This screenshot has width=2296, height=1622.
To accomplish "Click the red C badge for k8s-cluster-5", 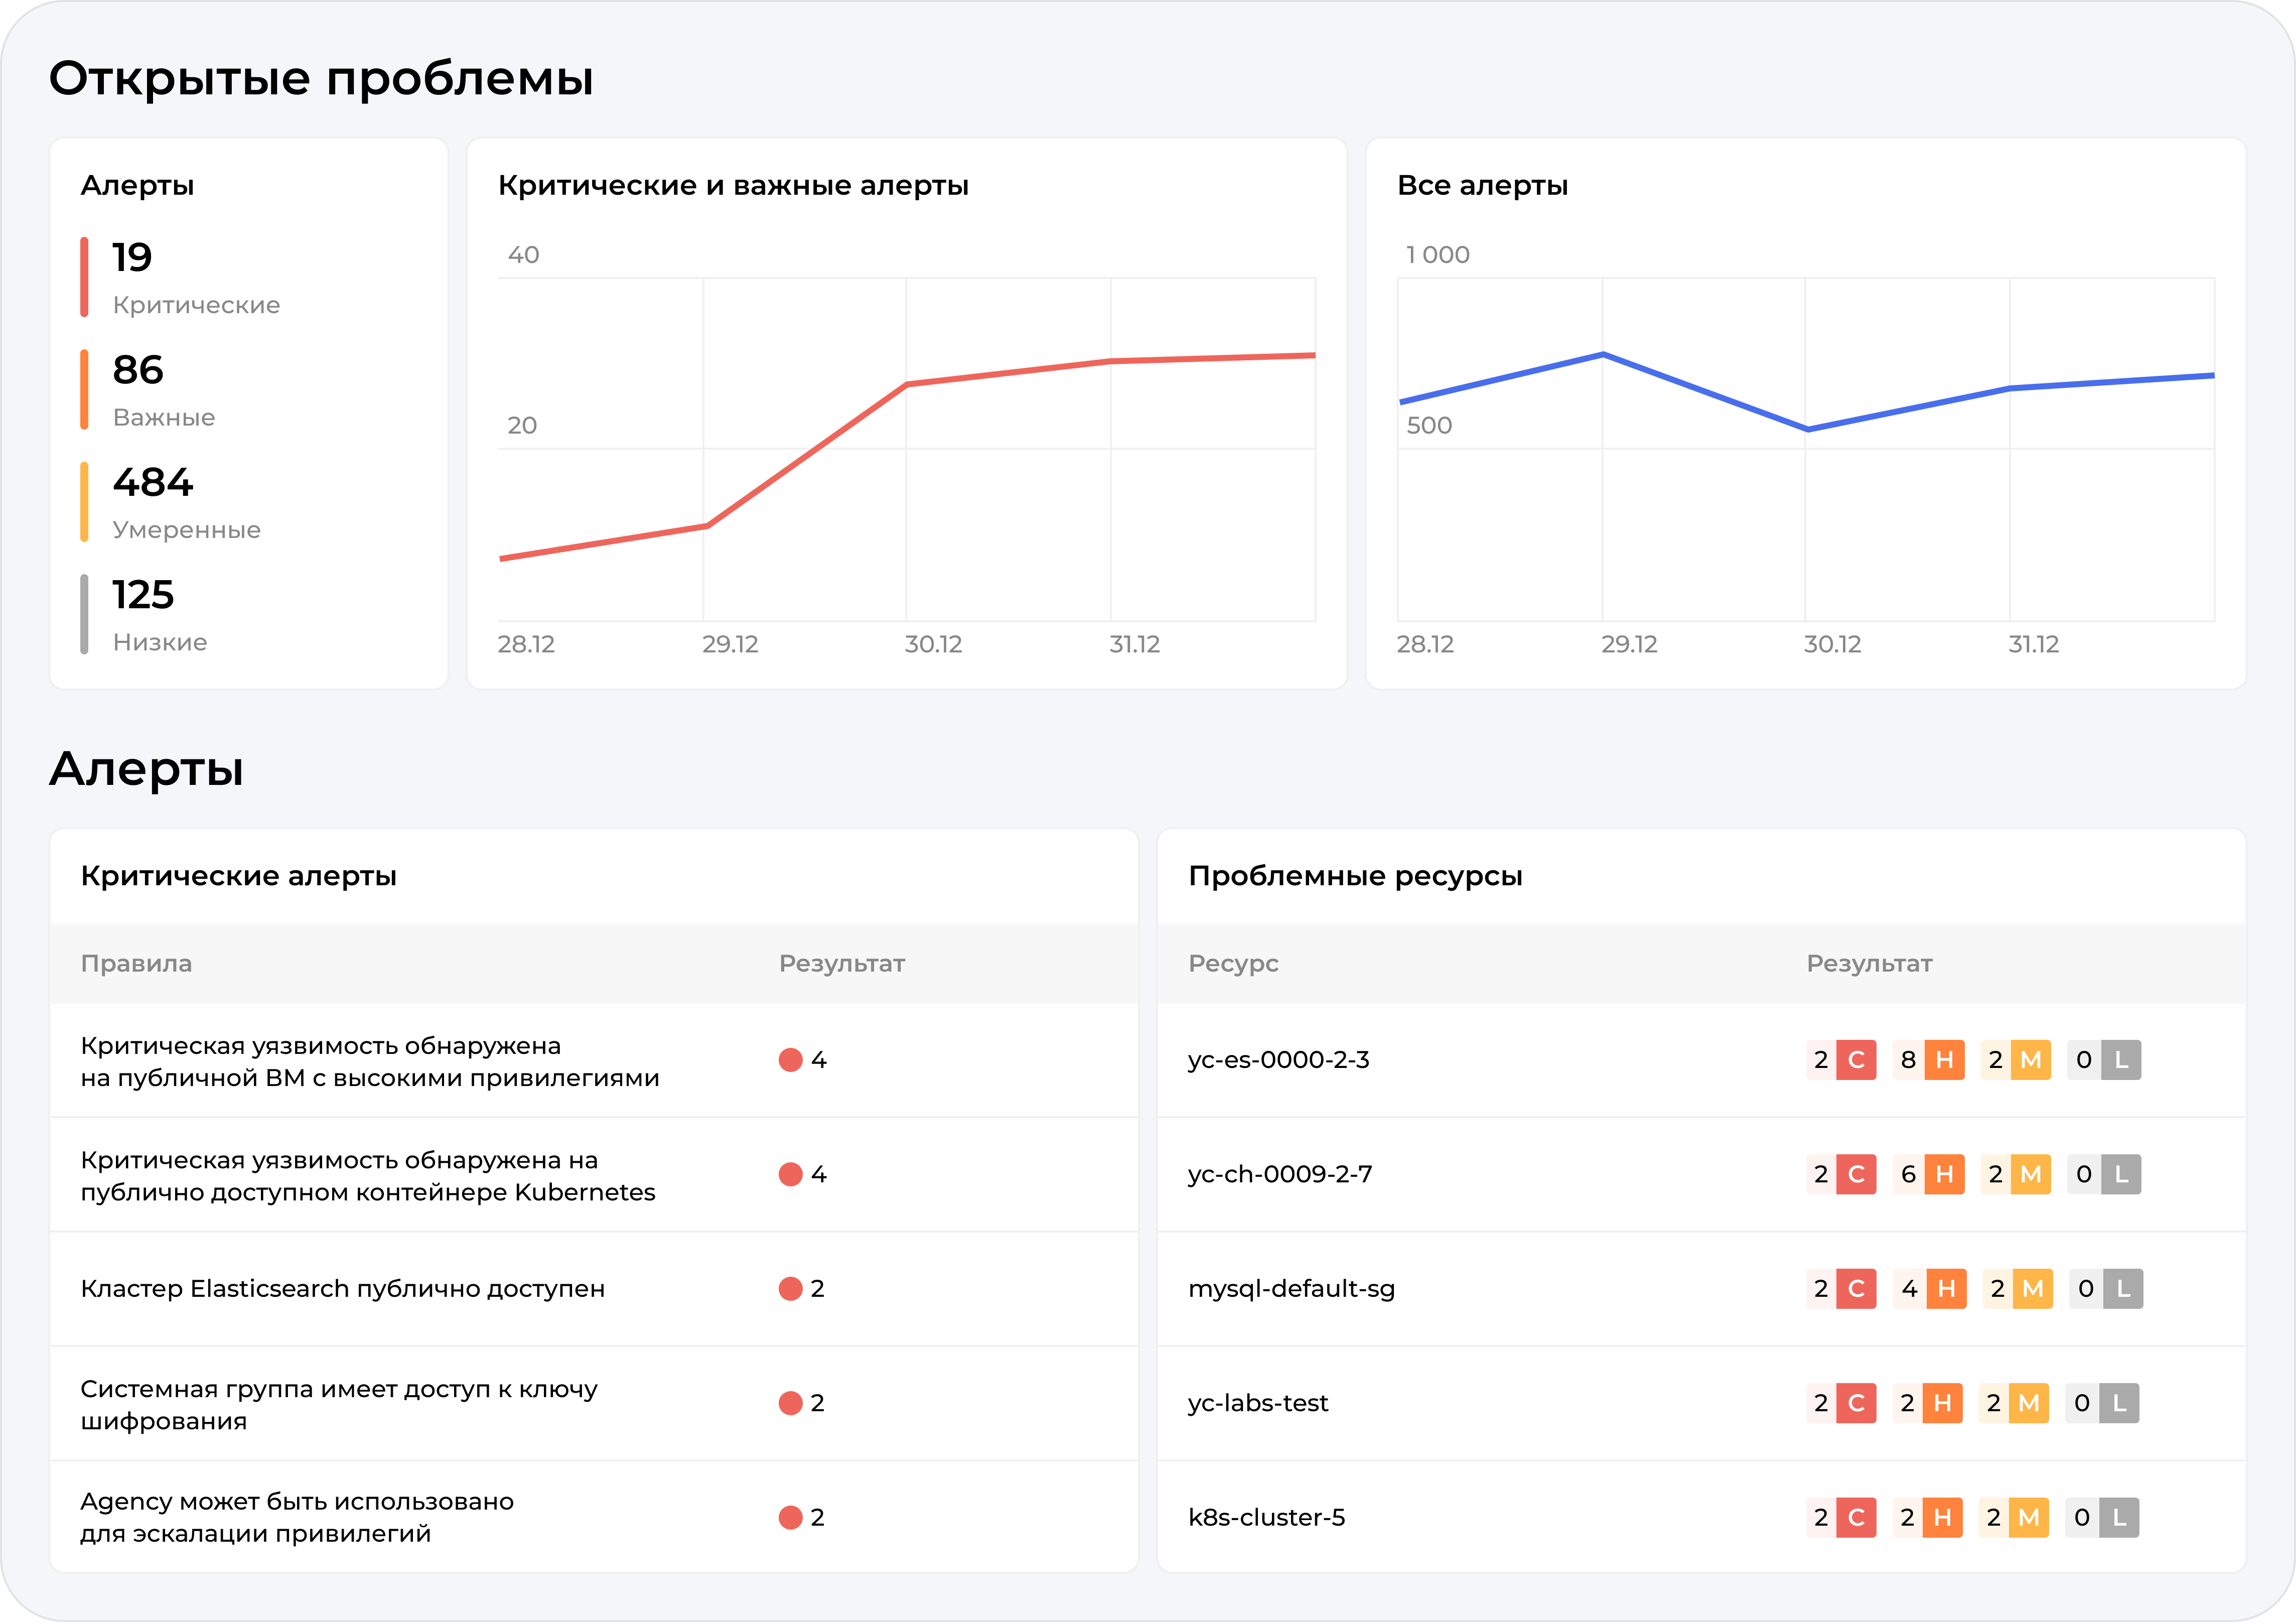I will (1856, 1518).
